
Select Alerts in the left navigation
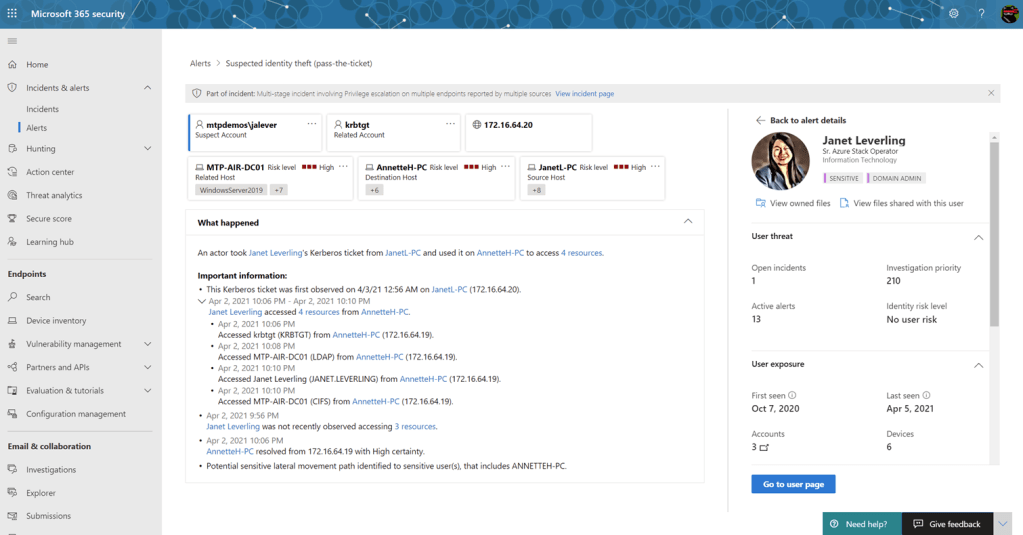(x=36, y=128)
